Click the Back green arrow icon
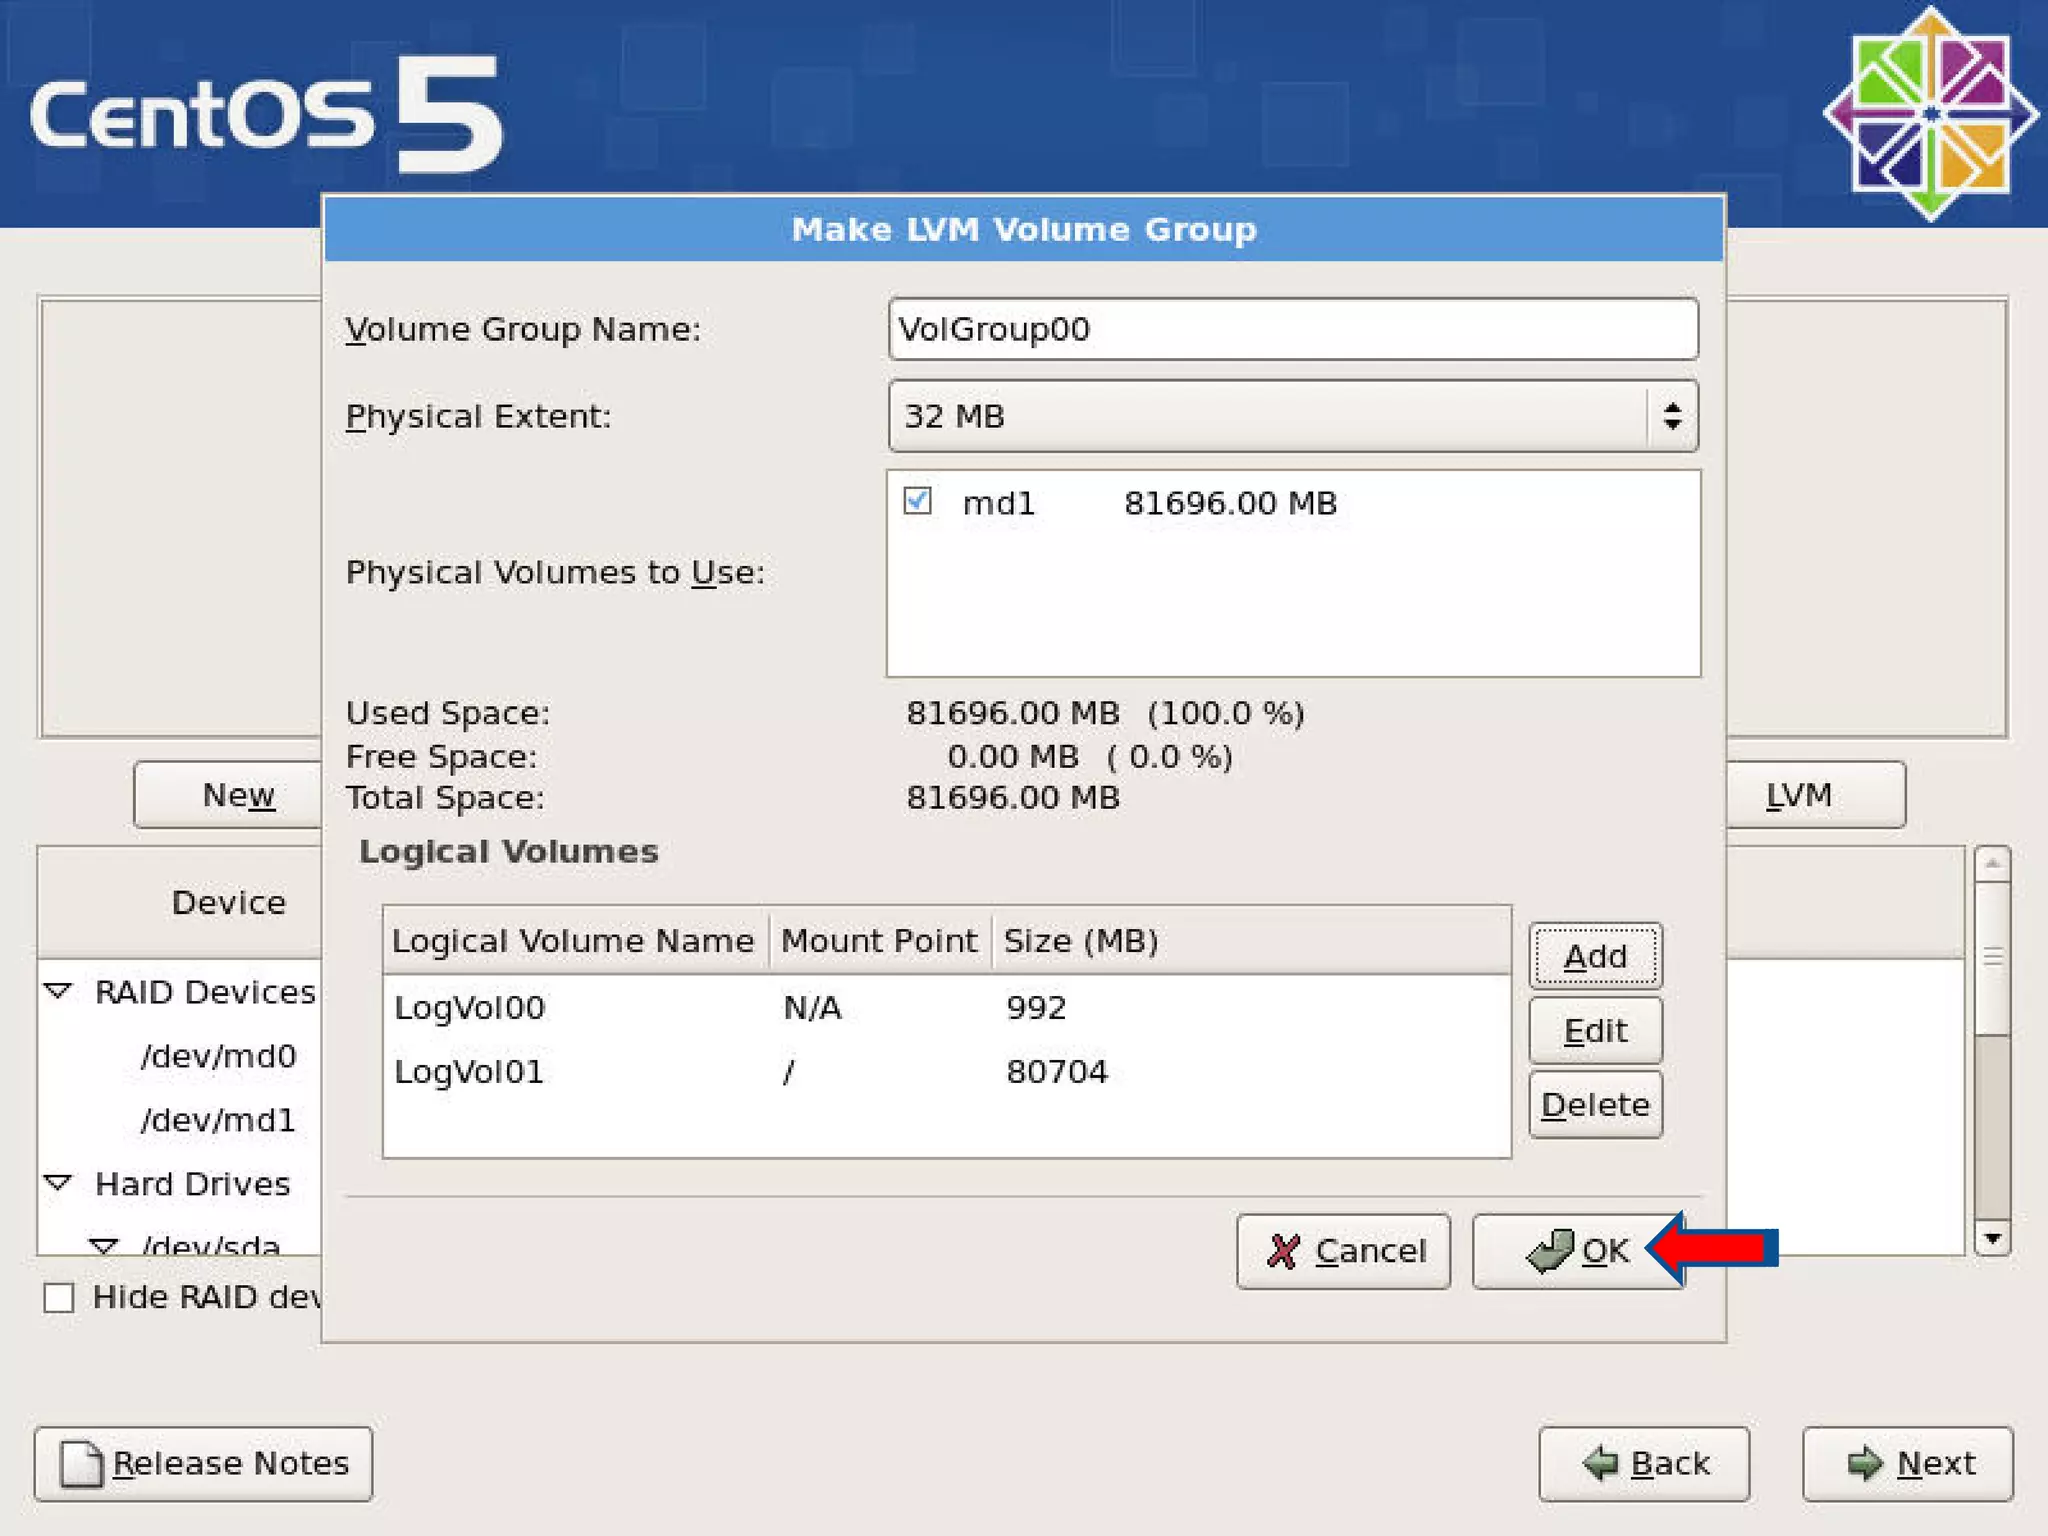The height and width of the screenshot is (1536, 2048). click(x=1601, y=1463)
